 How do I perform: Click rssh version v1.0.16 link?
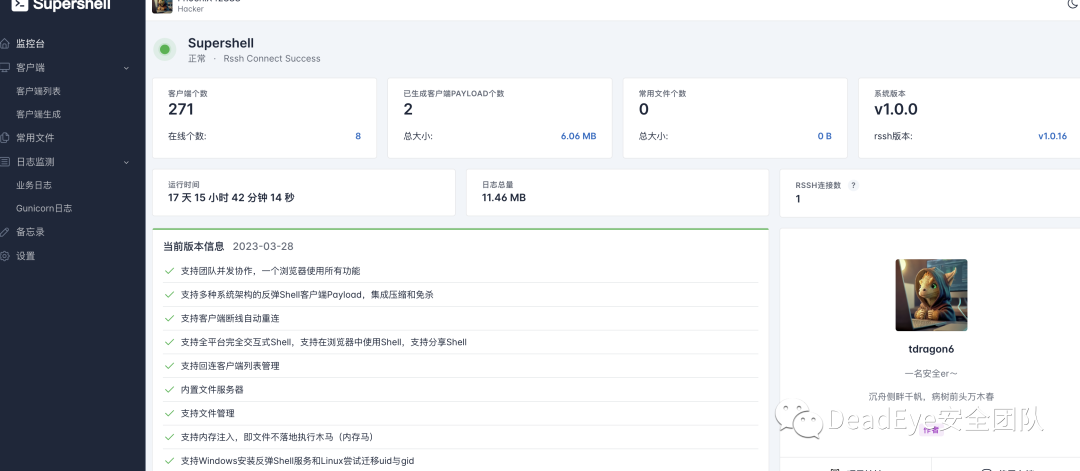pyautogui.click(x=1052, y=136)
